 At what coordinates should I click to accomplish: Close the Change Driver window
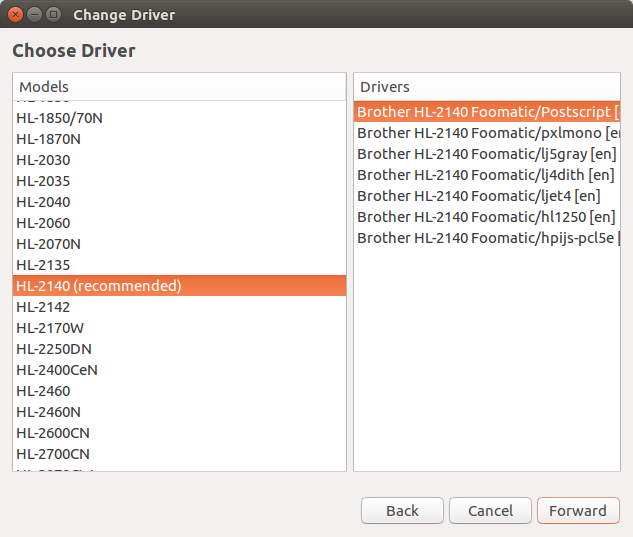tap(15, 15)
